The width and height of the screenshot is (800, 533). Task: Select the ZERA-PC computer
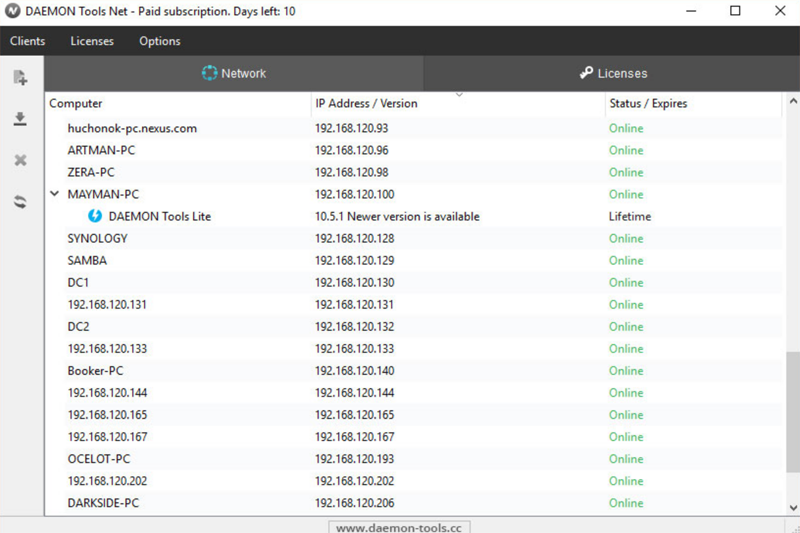[x=91, y=172]
